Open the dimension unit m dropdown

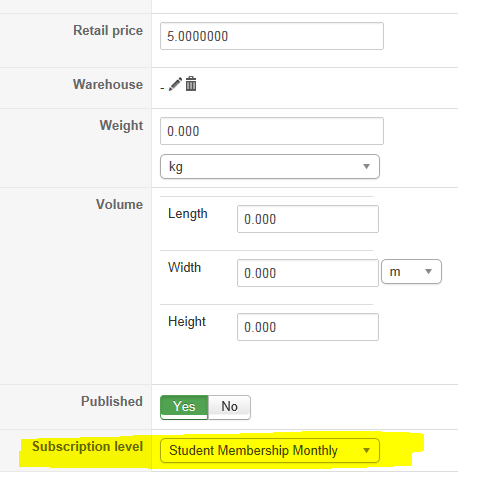tap(411, 272)
